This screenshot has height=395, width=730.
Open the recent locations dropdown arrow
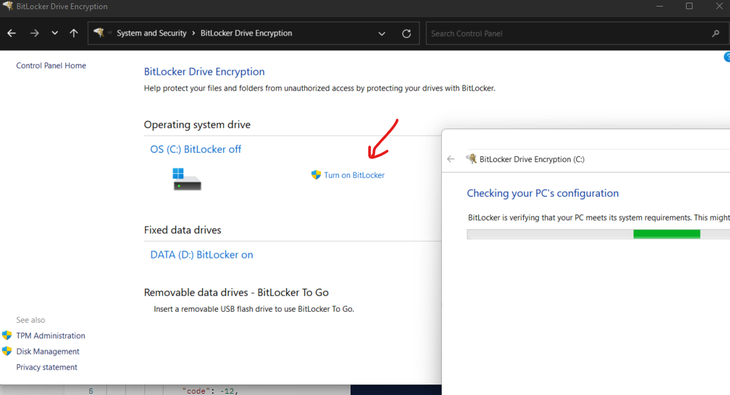54,33
